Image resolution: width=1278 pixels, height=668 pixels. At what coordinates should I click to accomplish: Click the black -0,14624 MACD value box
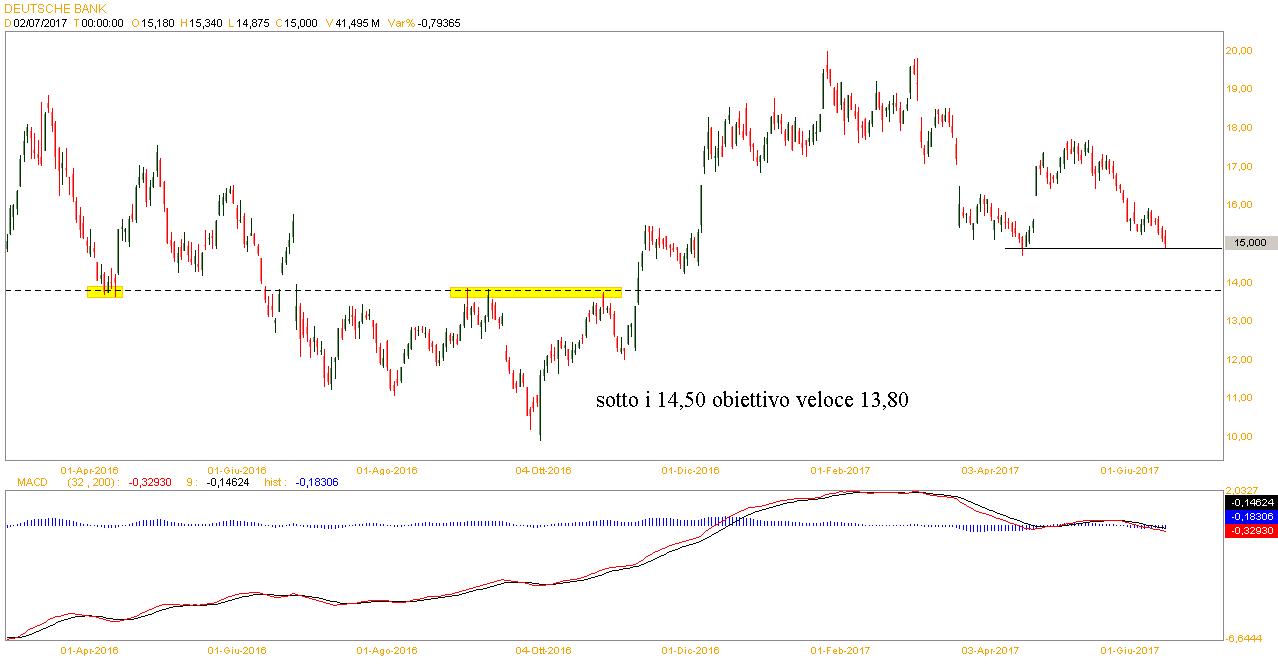[1251, 502]
